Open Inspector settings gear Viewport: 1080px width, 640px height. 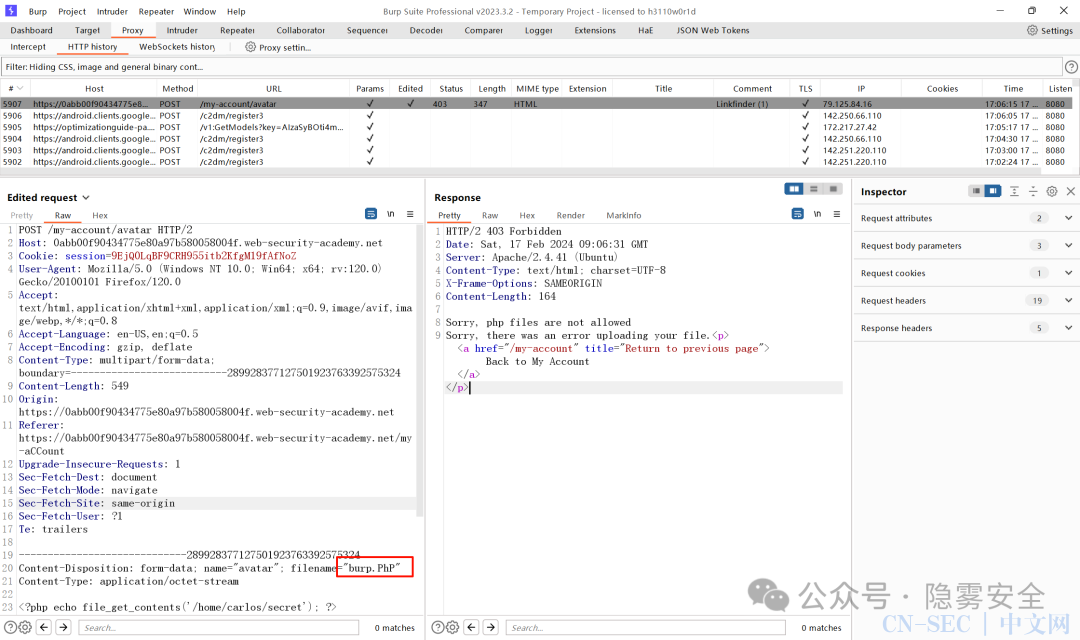tap(1052, 191)
